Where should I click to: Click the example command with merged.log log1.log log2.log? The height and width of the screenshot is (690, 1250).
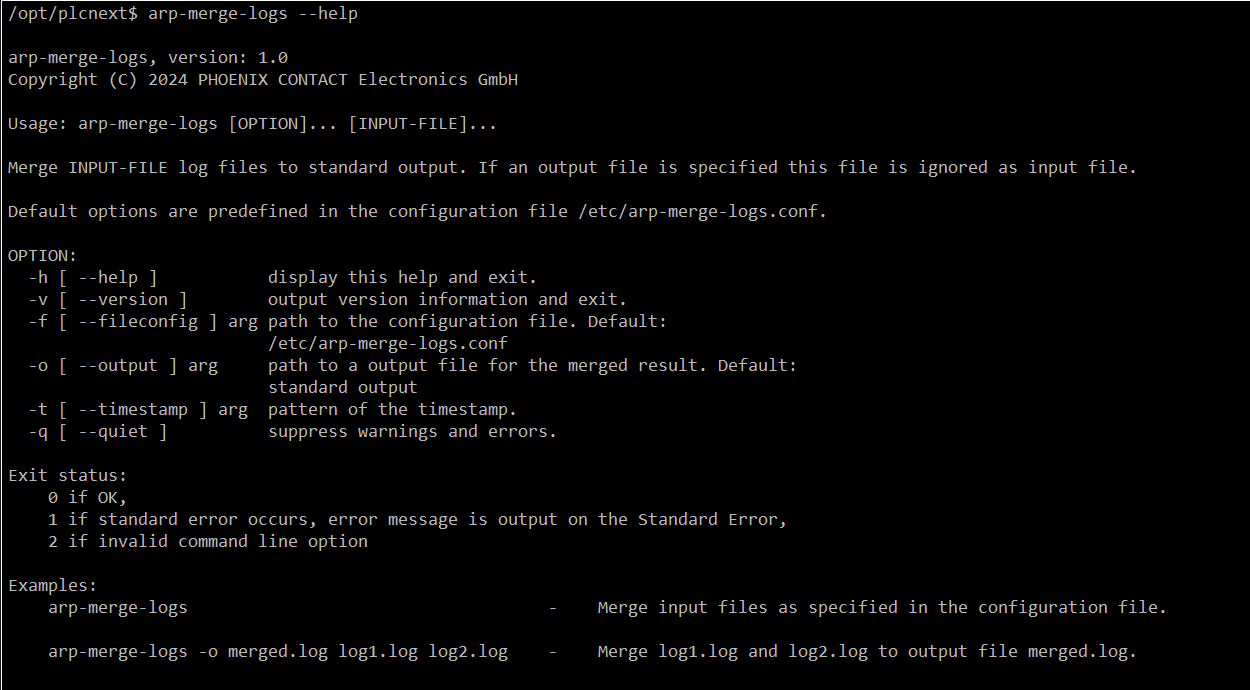(x=278, y=651)
